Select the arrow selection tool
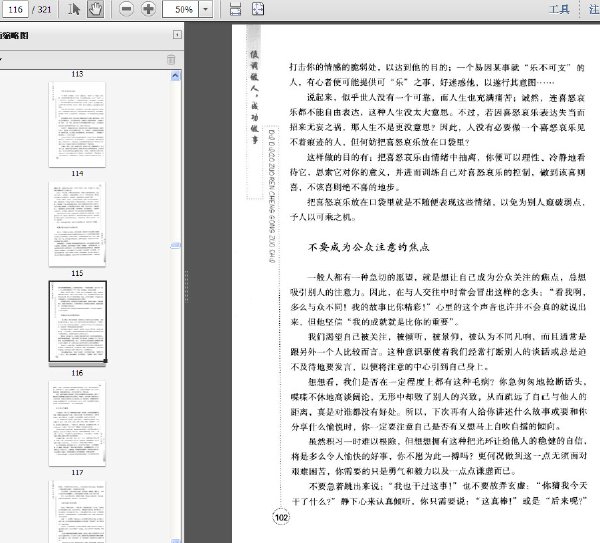The height and width of the screenshot is (543, 600). (74, 9)
